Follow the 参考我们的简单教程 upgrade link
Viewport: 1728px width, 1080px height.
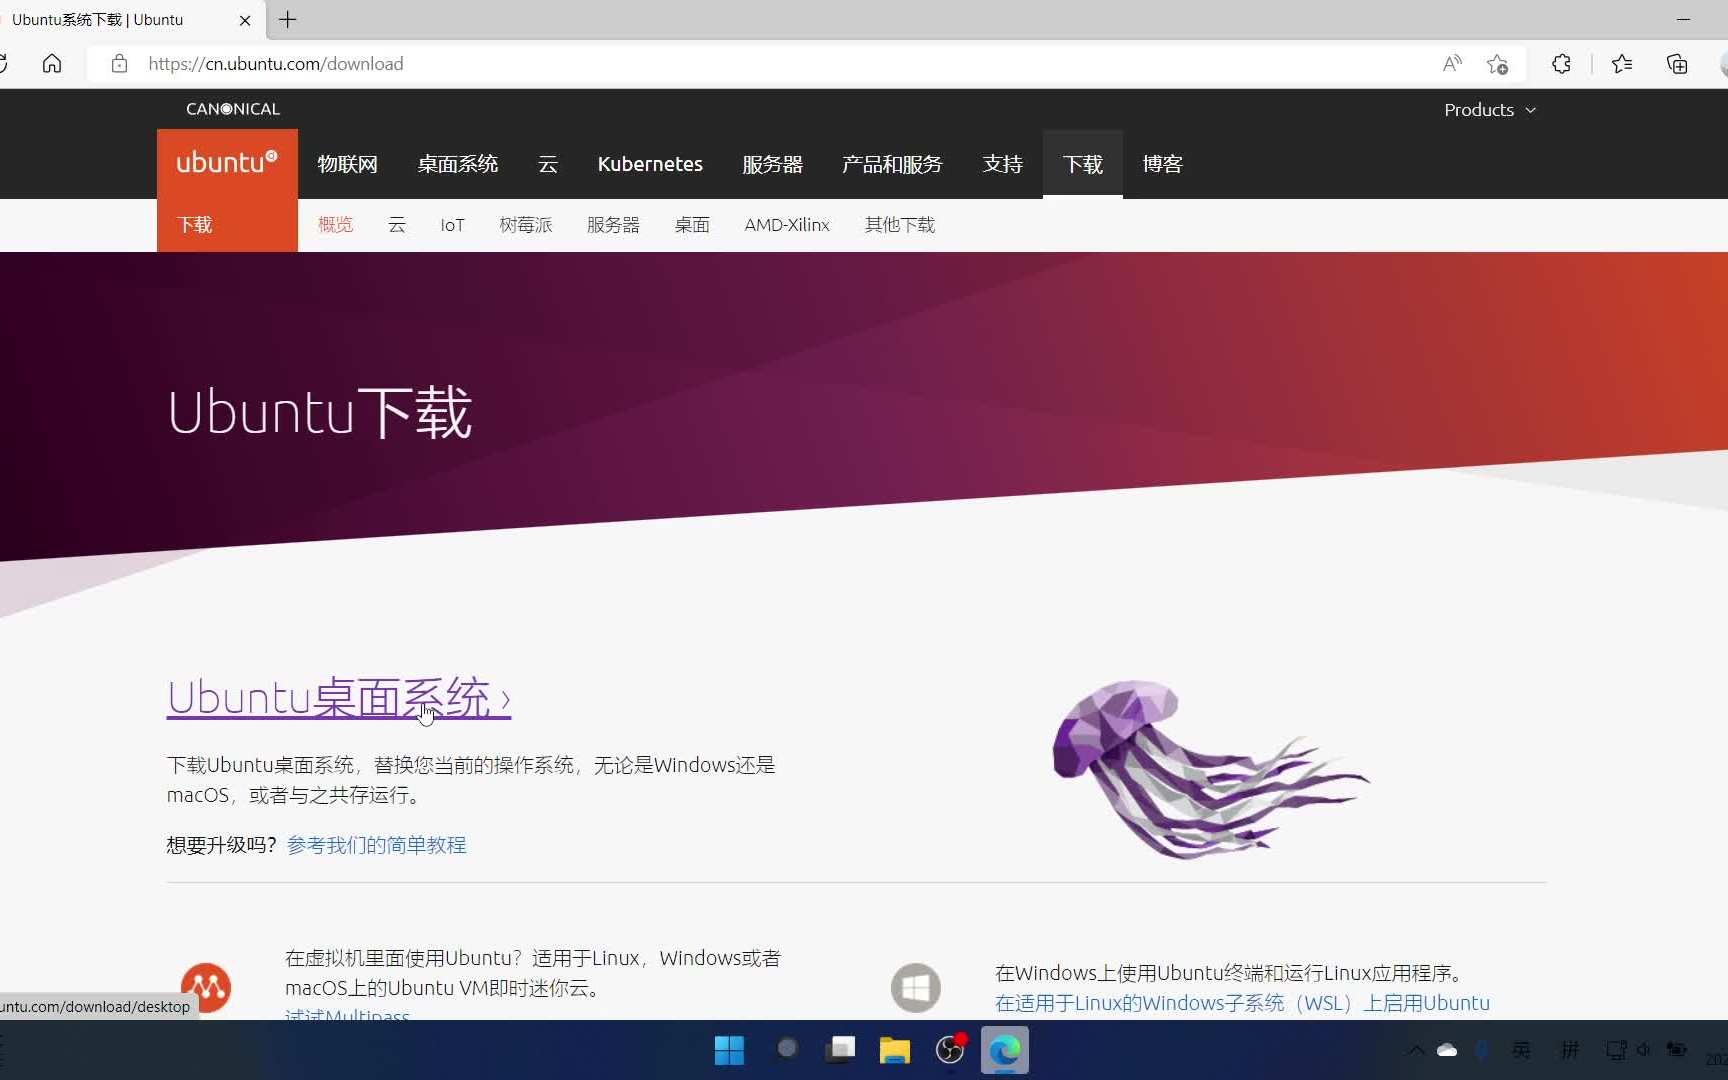pos(376,844)
